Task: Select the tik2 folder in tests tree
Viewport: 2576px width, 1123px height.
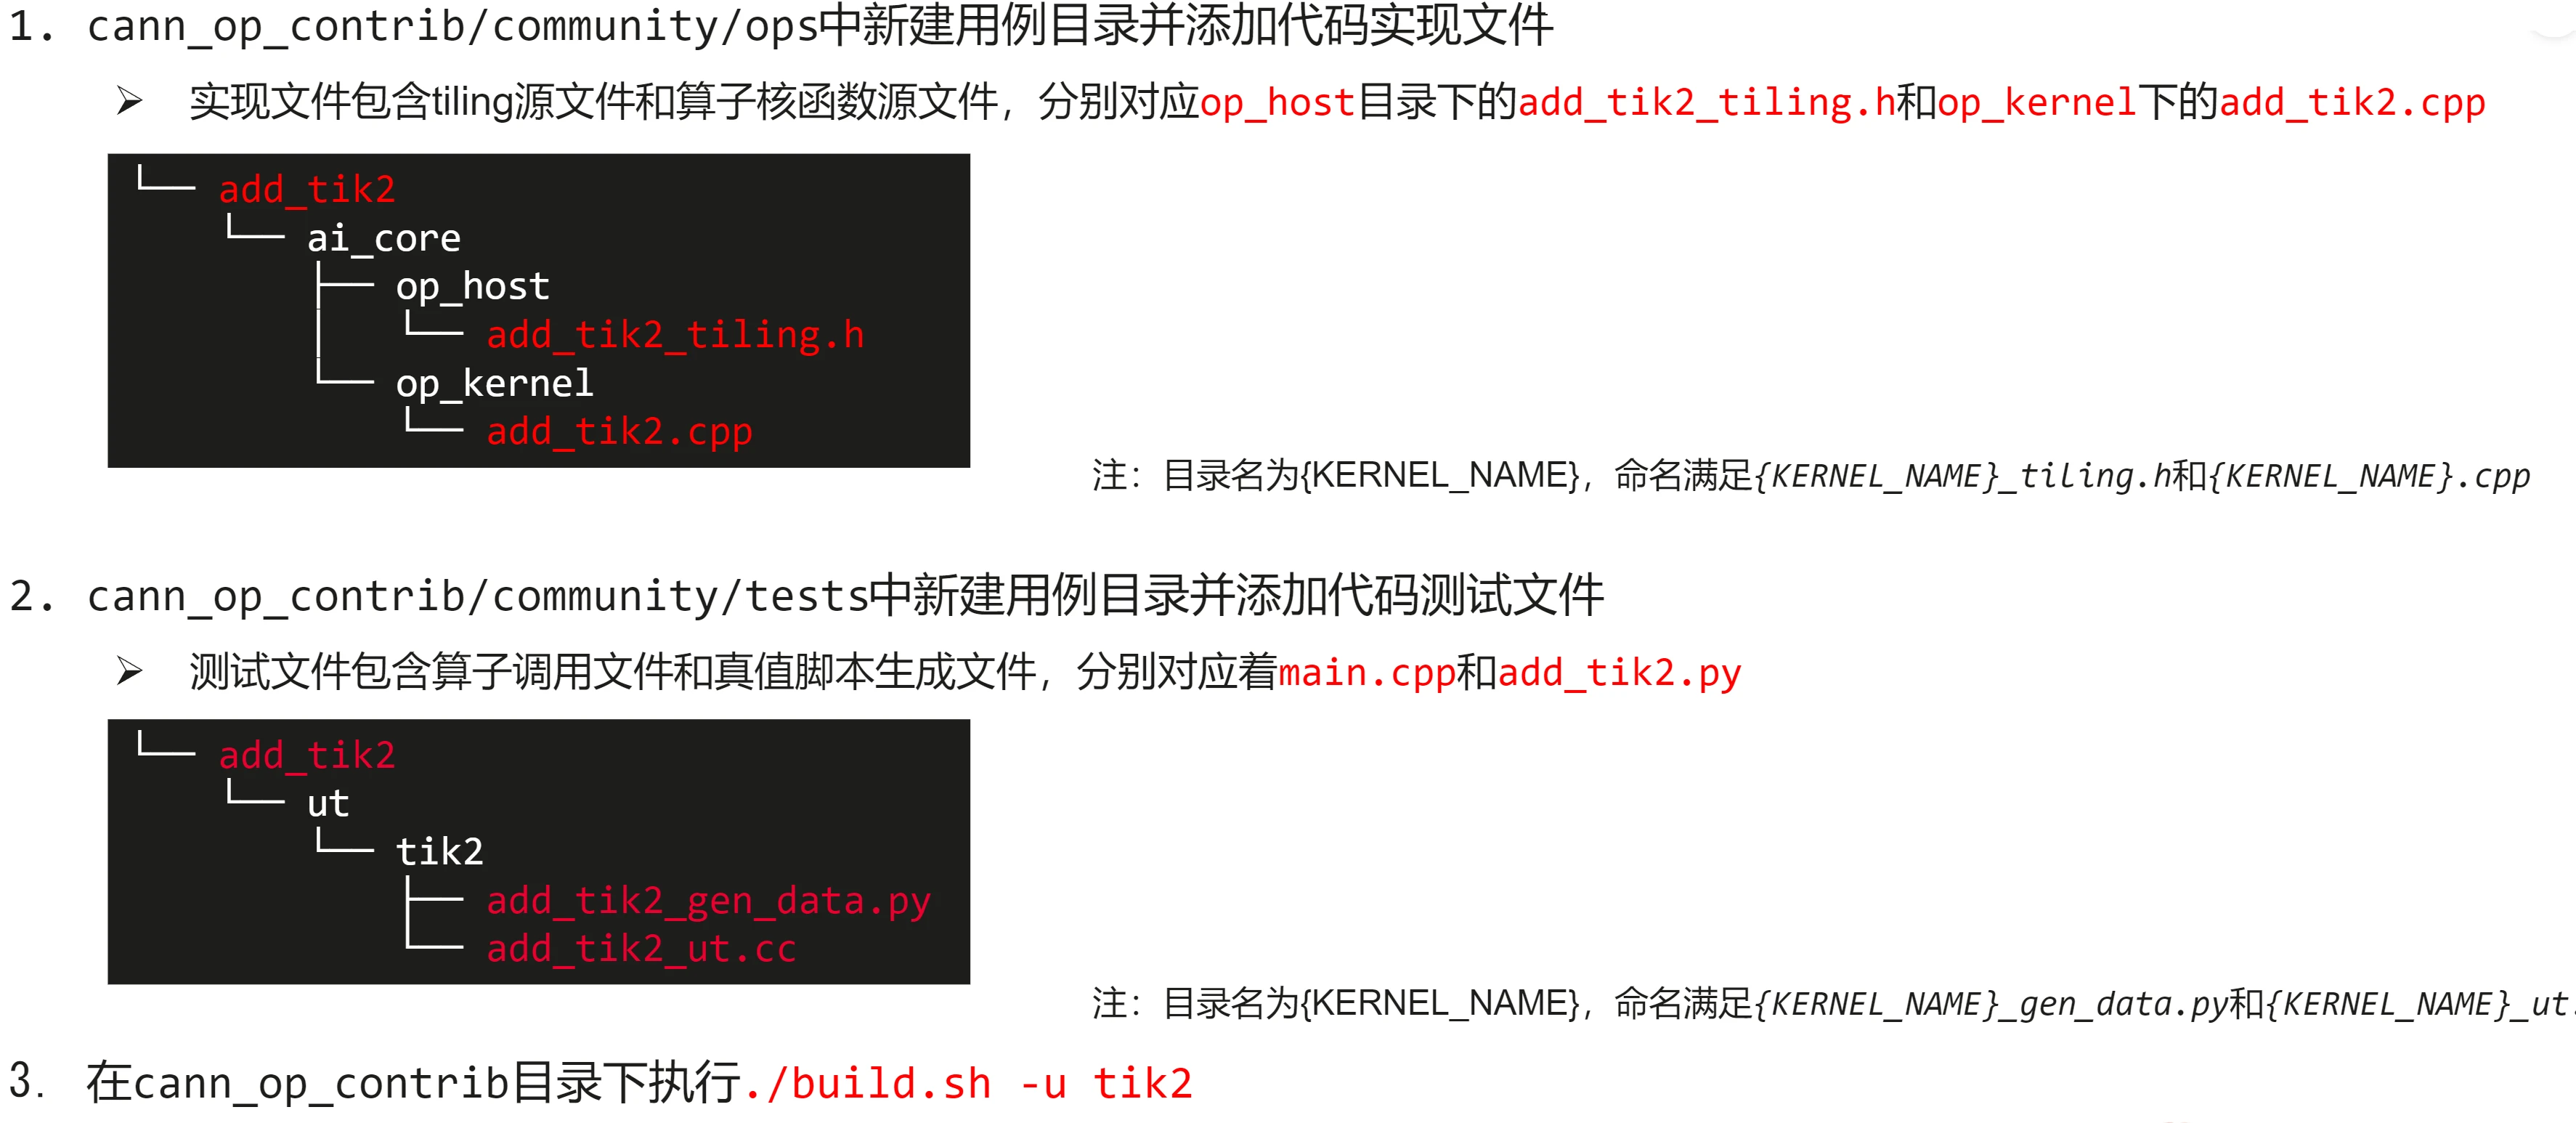Action: tap(439, 852)
